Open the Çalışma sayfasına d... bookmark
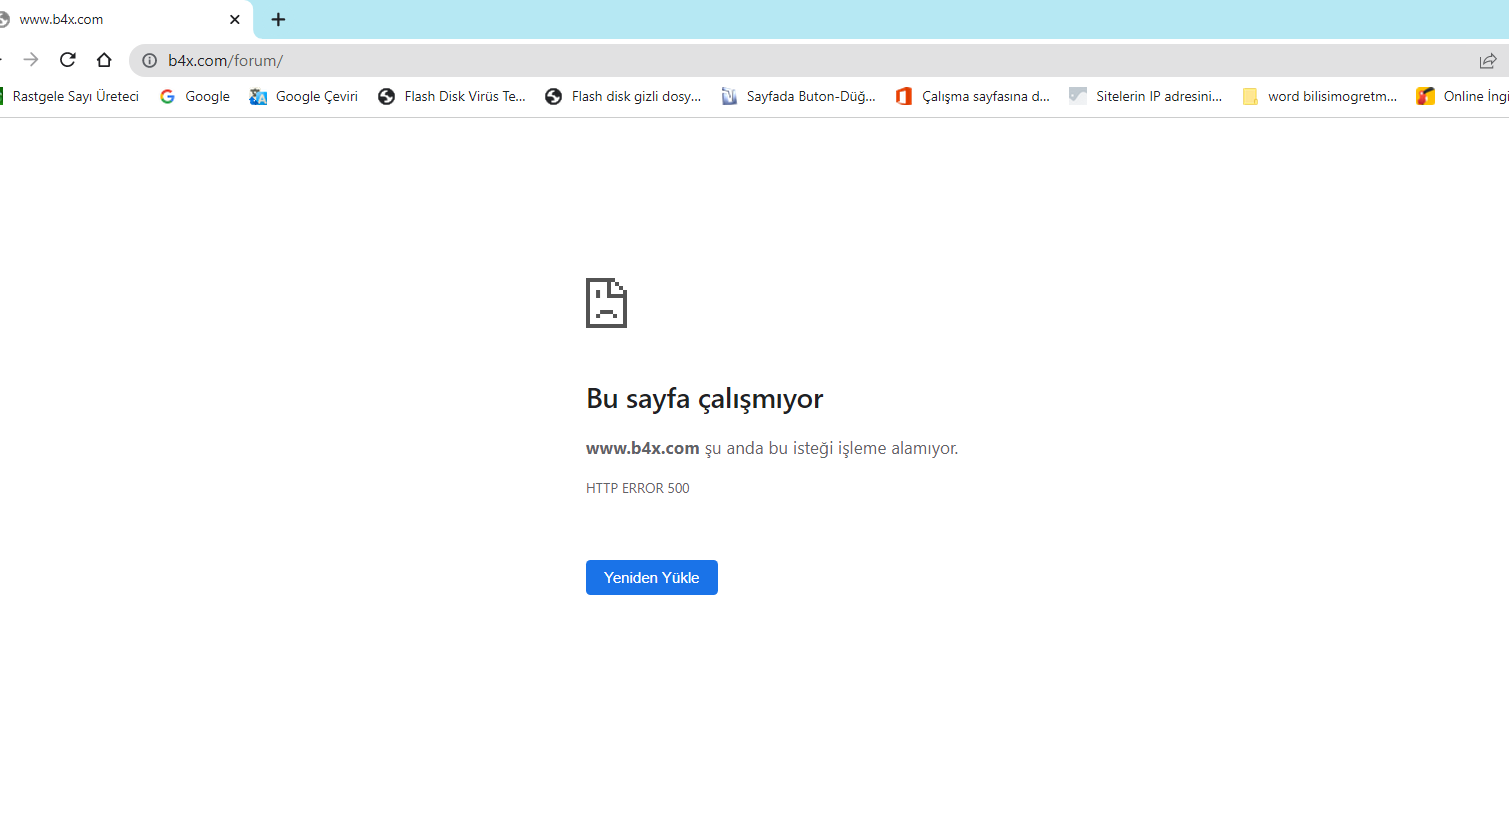 click(x=973, y=96)
